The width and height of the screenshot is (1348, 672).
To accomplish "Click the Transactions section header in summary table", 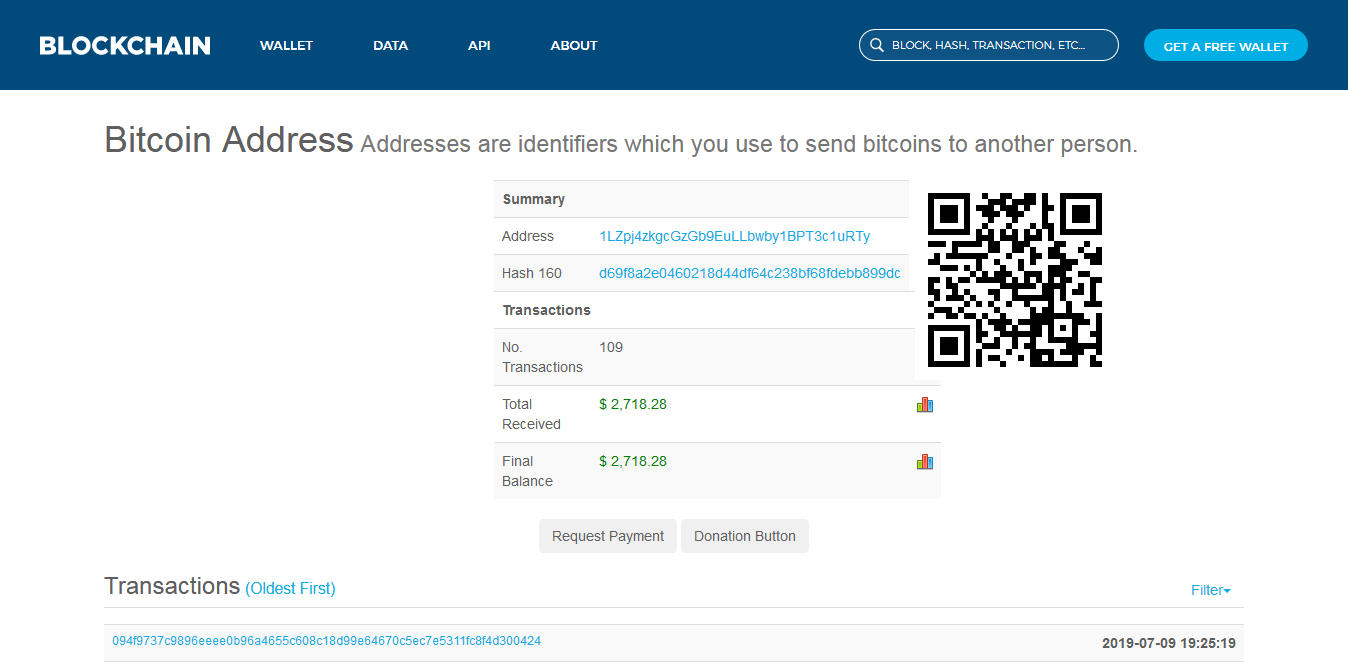I will point(547,310).
